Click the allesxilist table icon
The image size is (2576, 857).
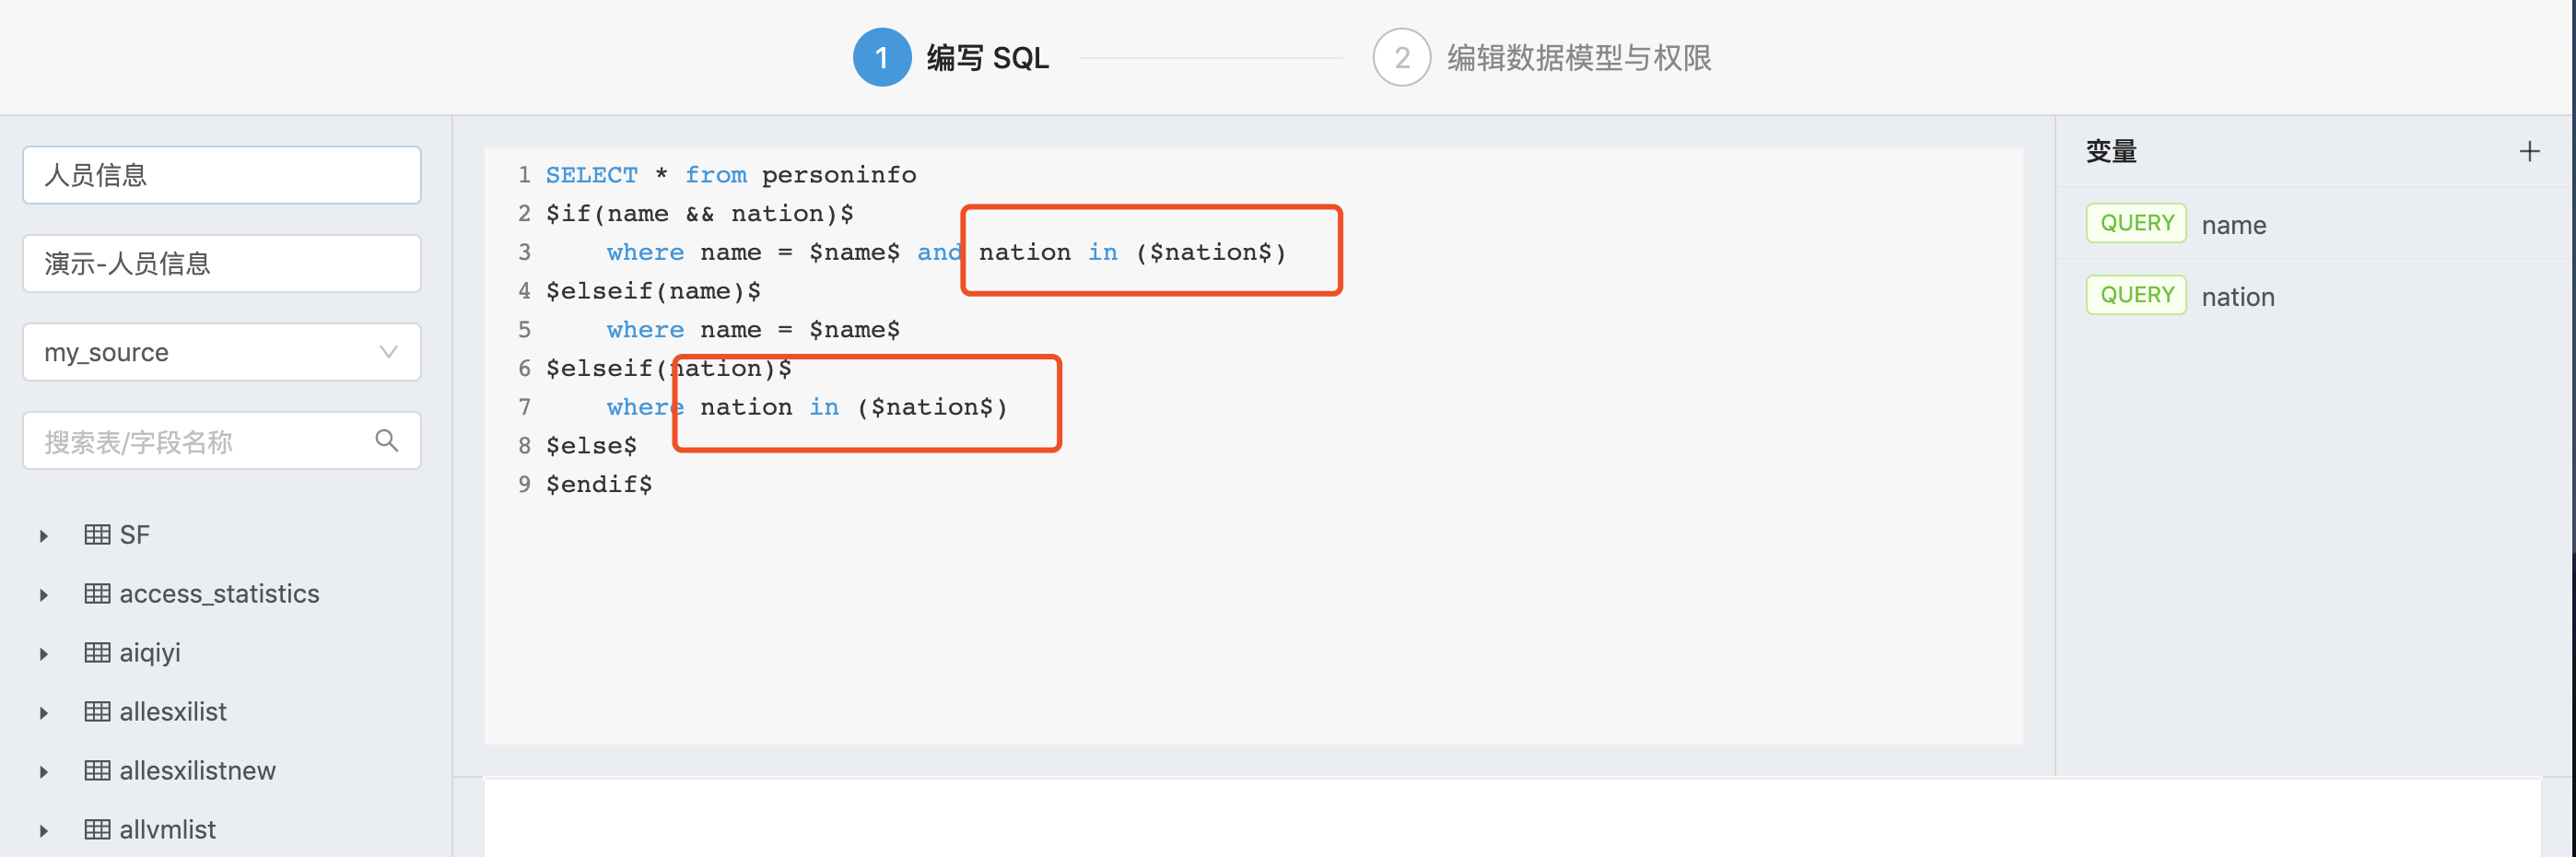pos(97,712)
